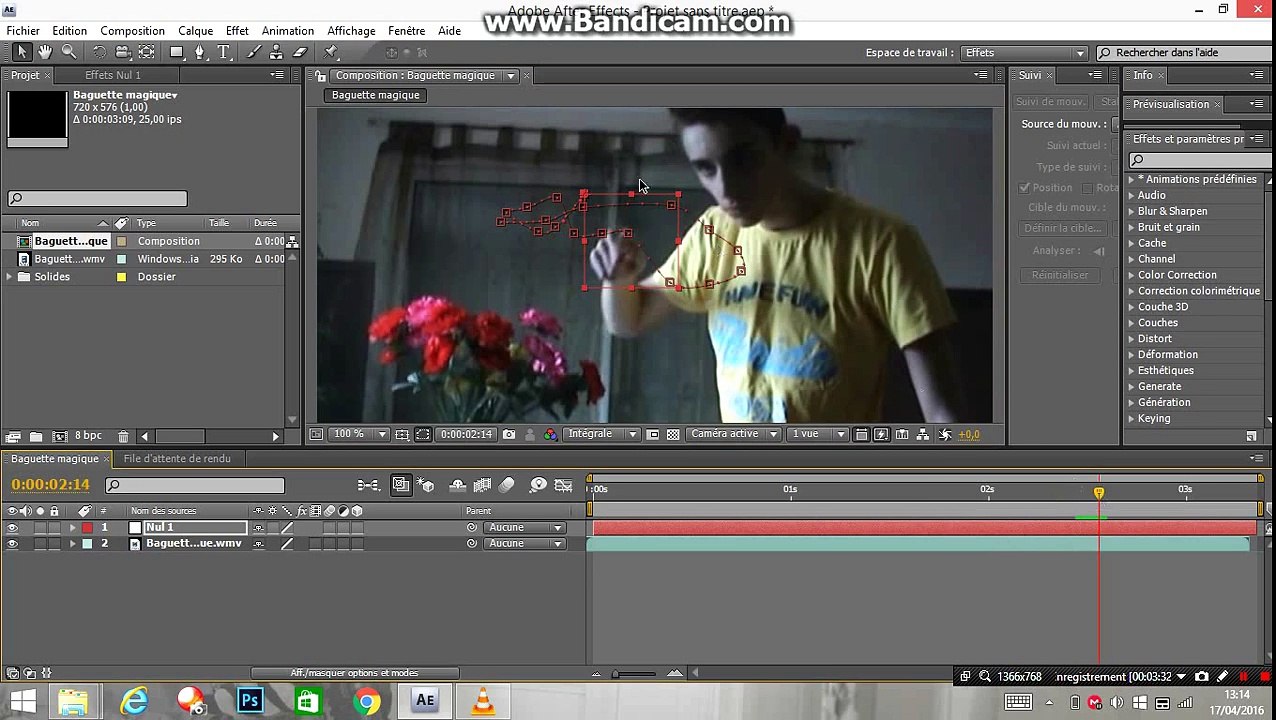Select the Eraser tool
This screenshot has width=1276, height=720.
click(300, 52)
